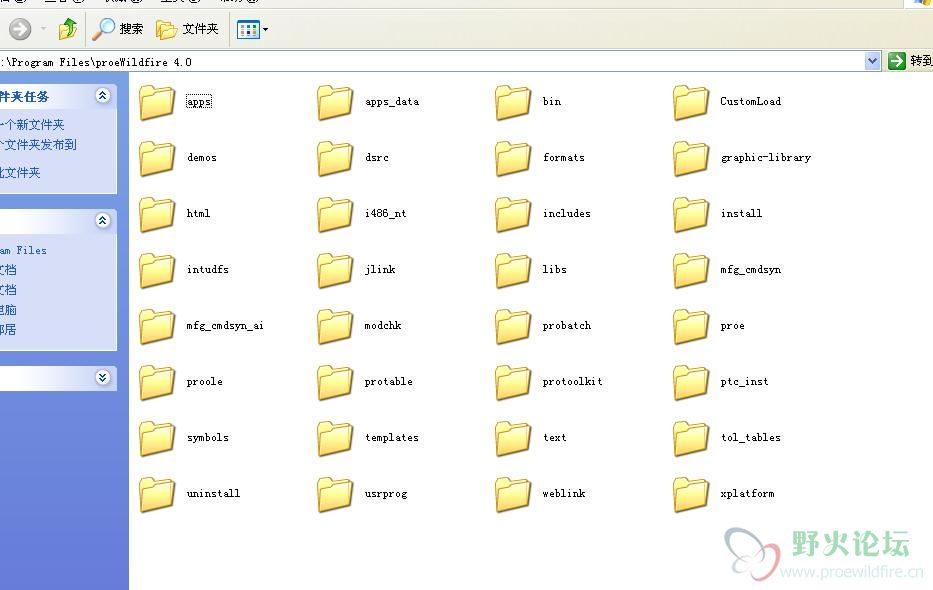Click the tol_tables folder name text

pyautogui.click(x=750, y=438)
